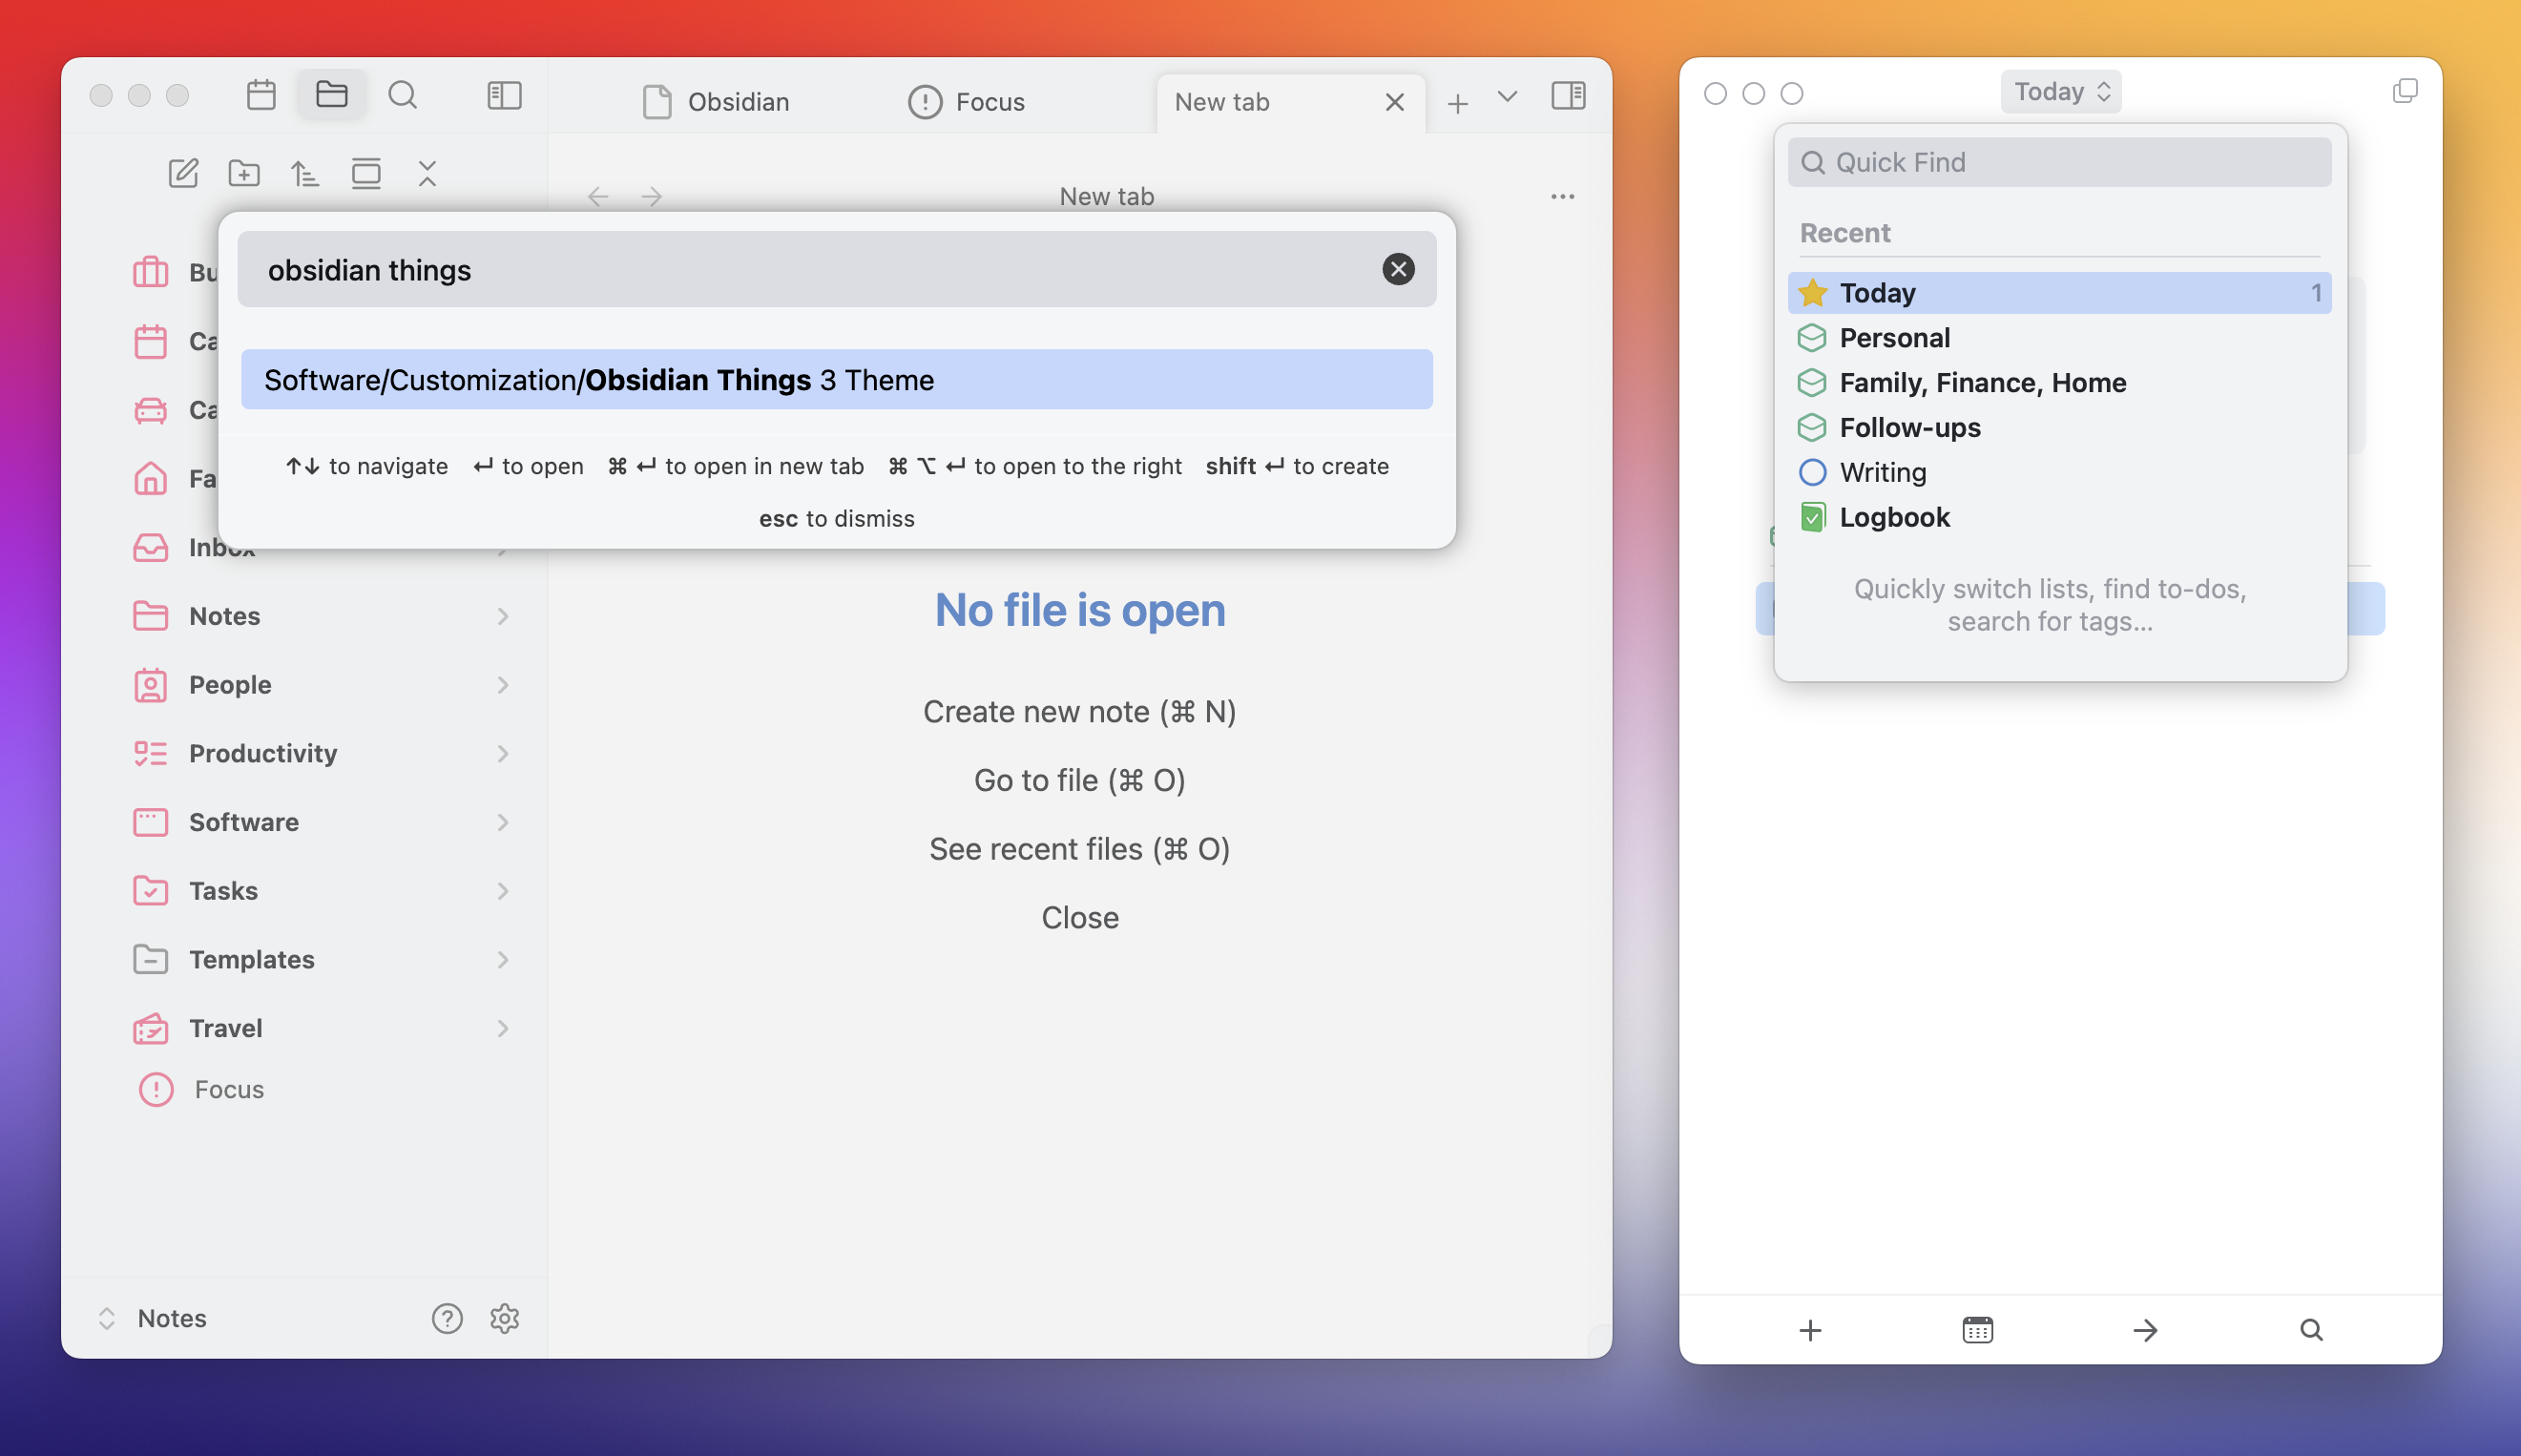Switch to the Focus tab

(x=966, y=102)
